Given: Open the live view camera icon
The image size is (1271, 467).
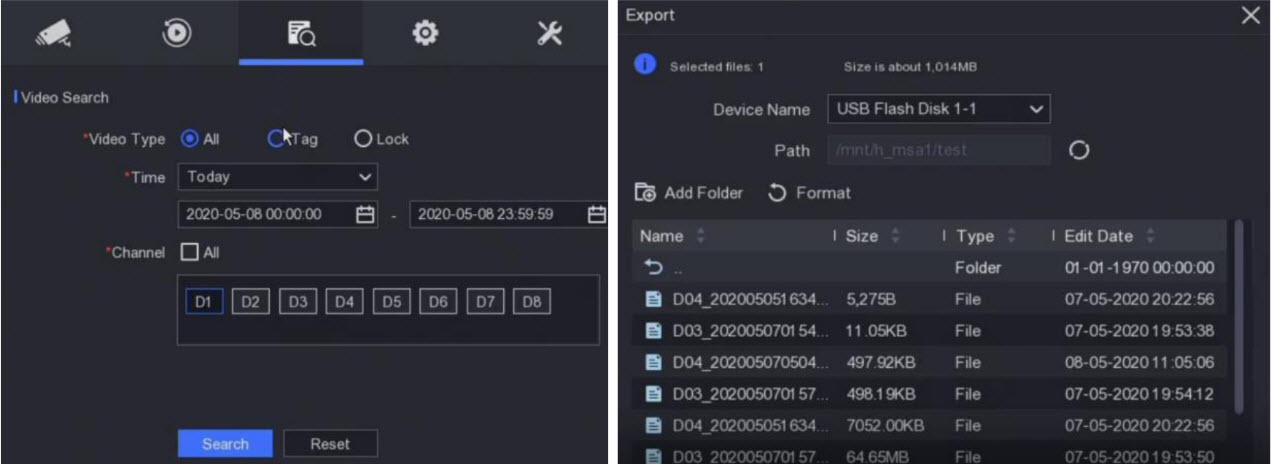Looking at the screenshot, I should pyautogui.click(x=53, y=33).
